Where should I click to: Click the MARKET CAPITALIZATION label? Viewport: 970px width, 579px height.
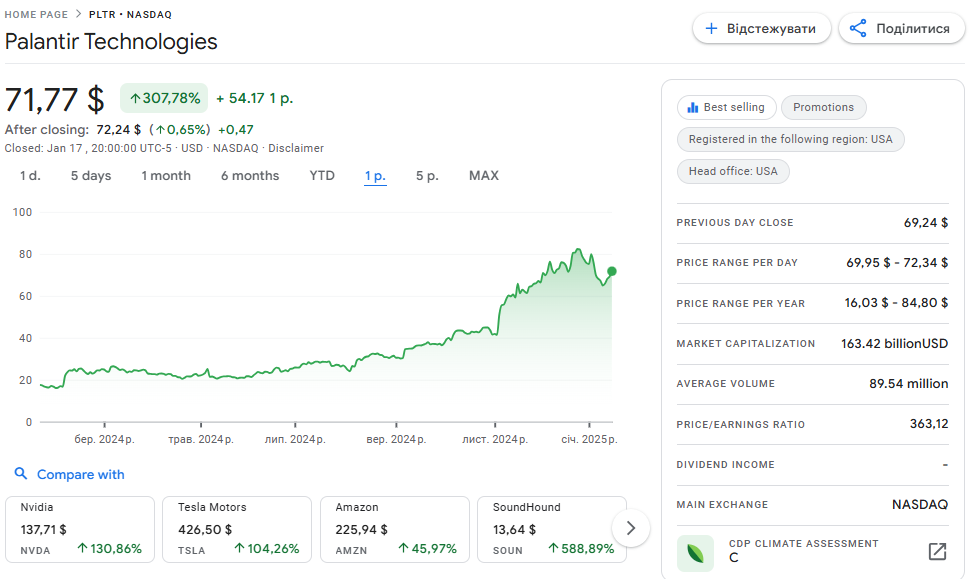click(745, 344)
